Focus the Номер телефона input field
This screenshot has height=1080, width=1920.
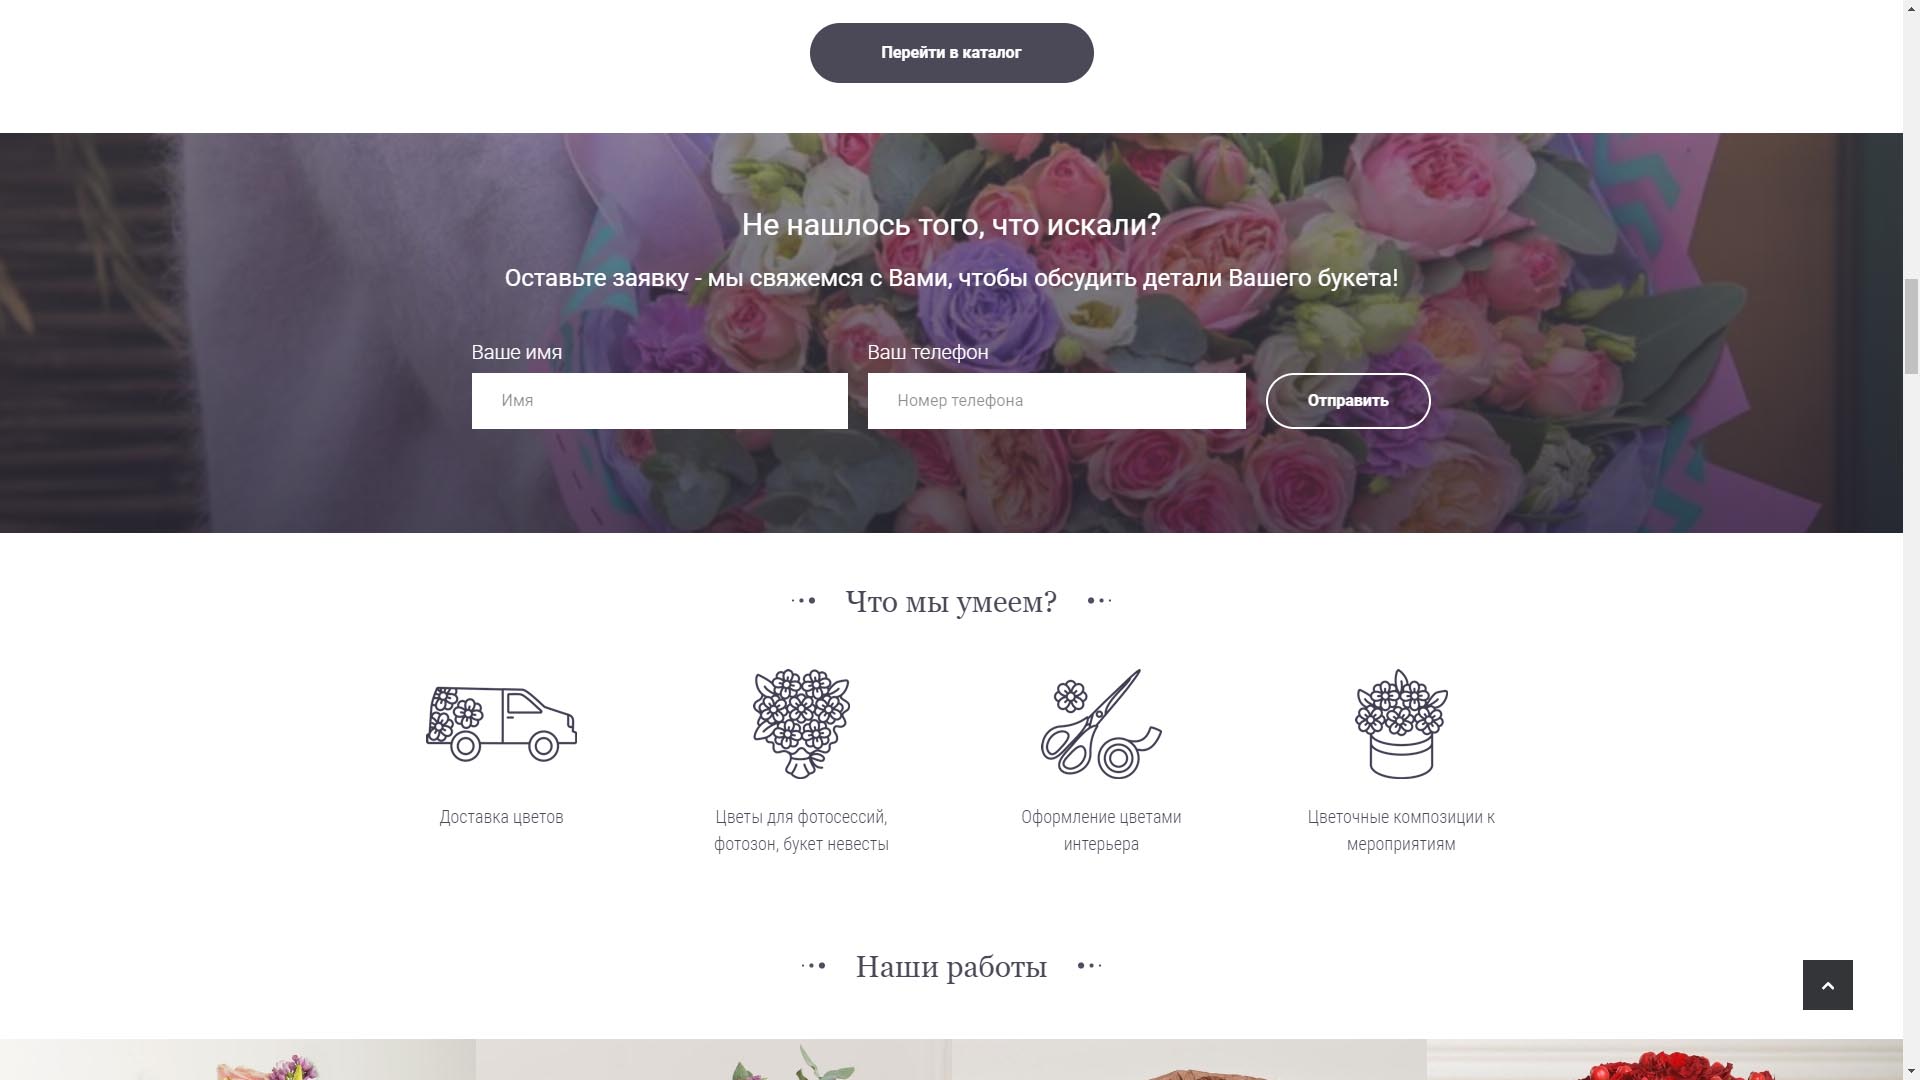tap(1057, 401)
